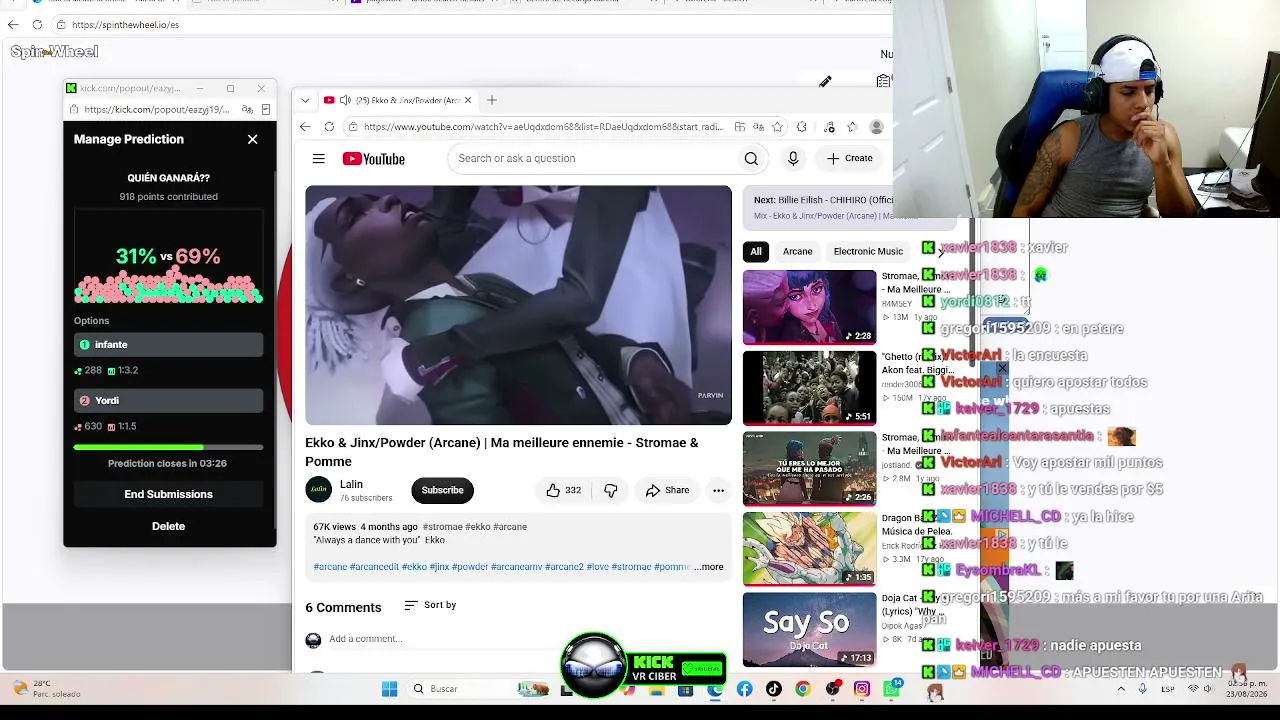1280x720 pixels.
Task: Open the Stromae 2:28 recommended video thumbnail
Action: tap(809, 307)
